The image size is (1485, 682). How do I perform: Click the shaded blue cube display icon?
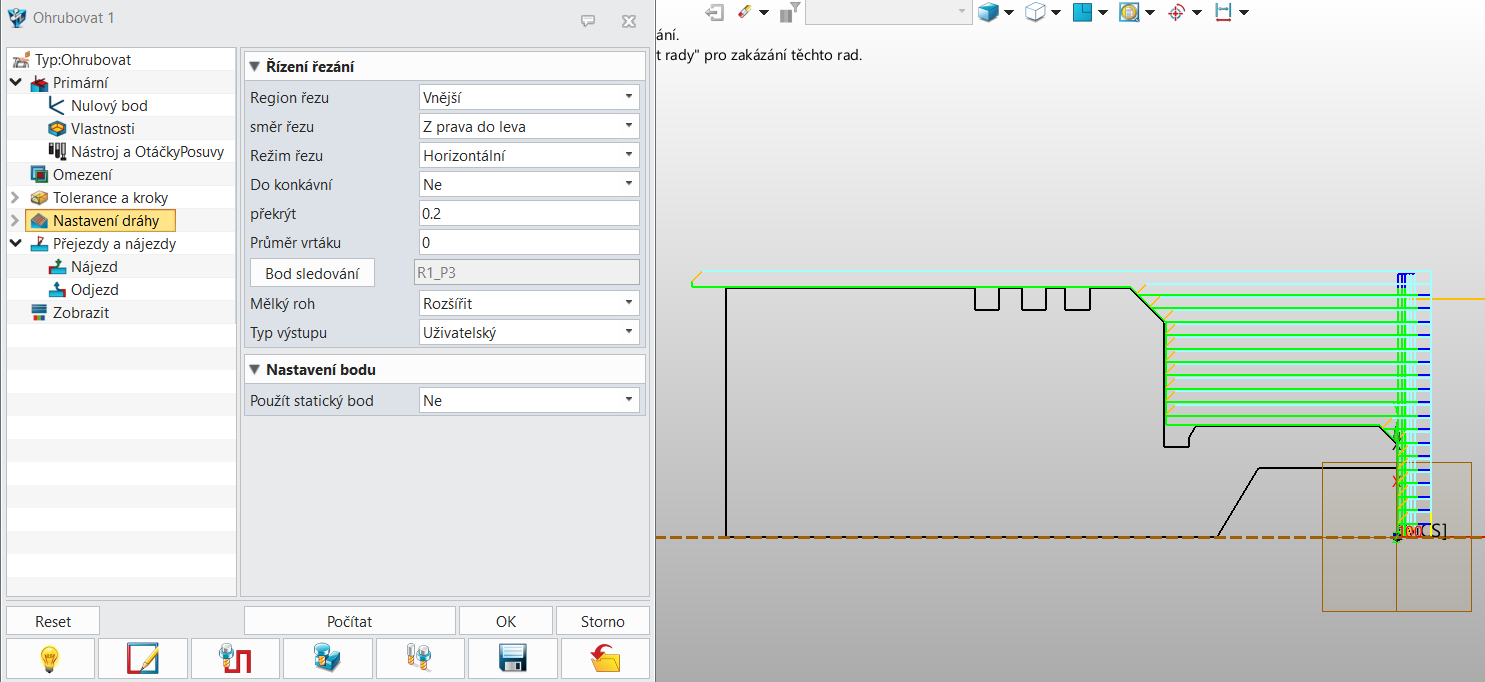coord(989,12)
